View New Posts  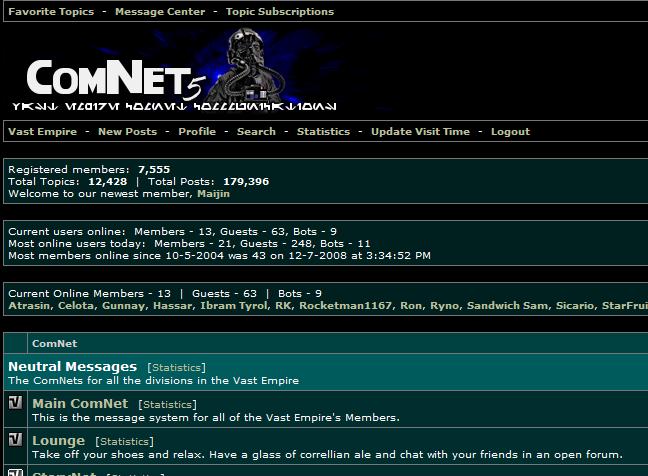click(x=127, y=131)
